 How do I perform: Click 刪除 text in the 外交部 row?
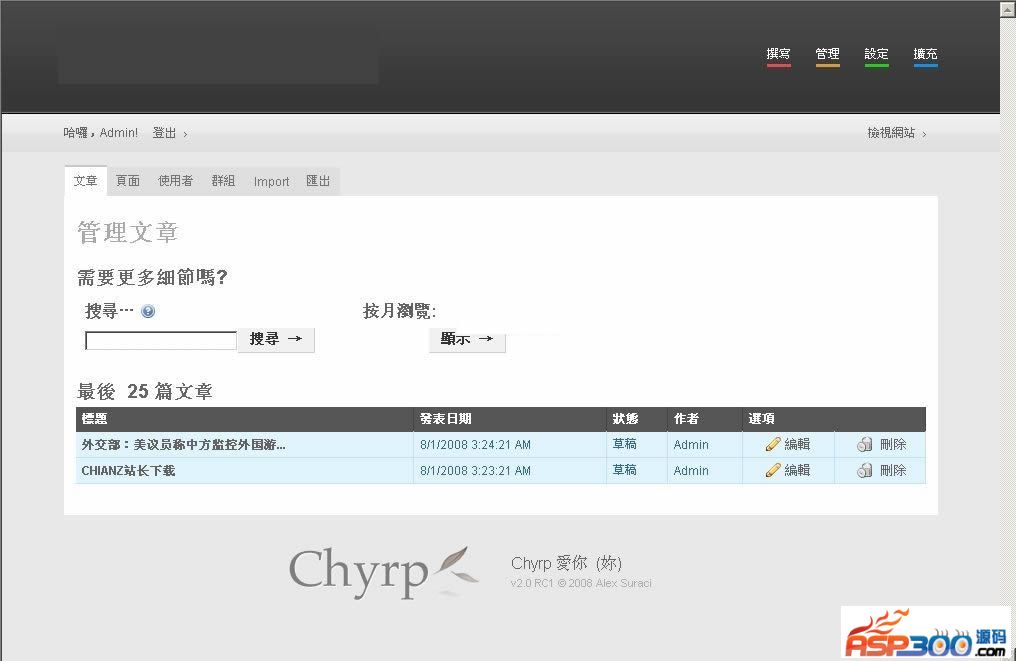pyautogui.click(x=893, y=444)
